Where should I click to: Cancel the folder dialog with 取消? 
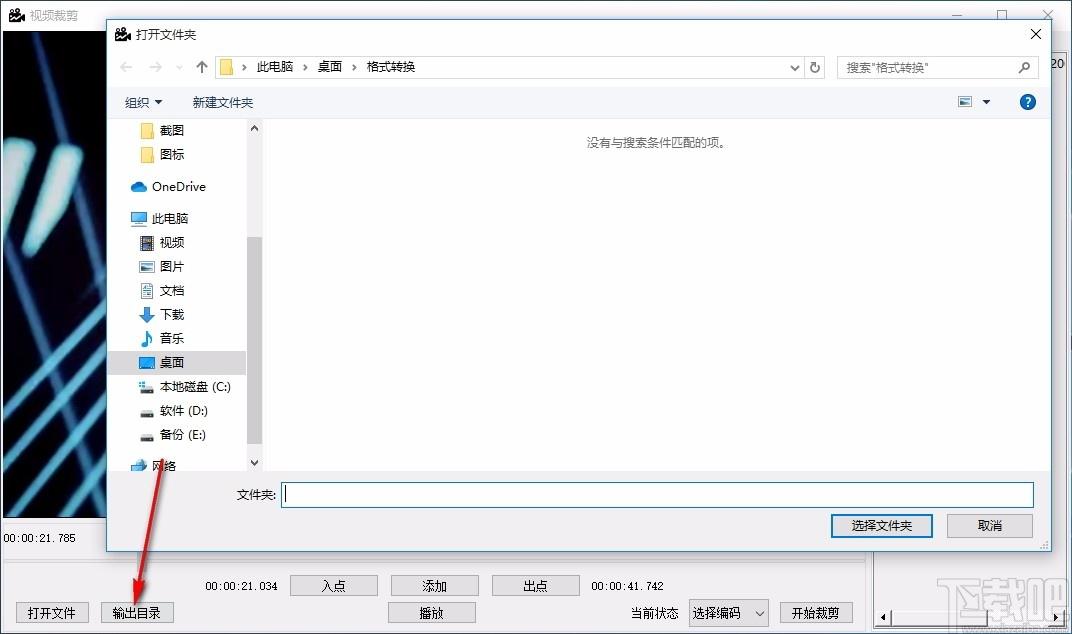[989, 525]
